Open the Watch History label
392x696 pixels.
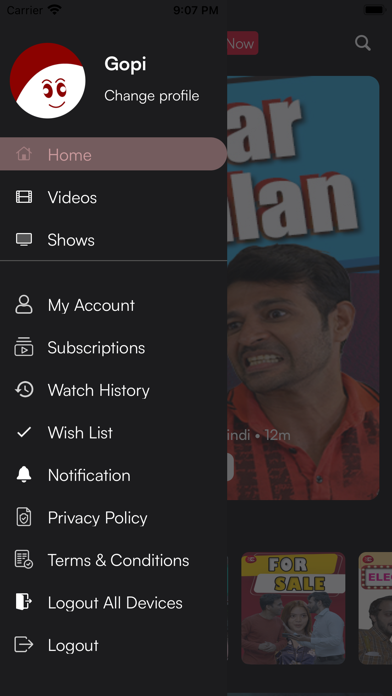(99, 390)
